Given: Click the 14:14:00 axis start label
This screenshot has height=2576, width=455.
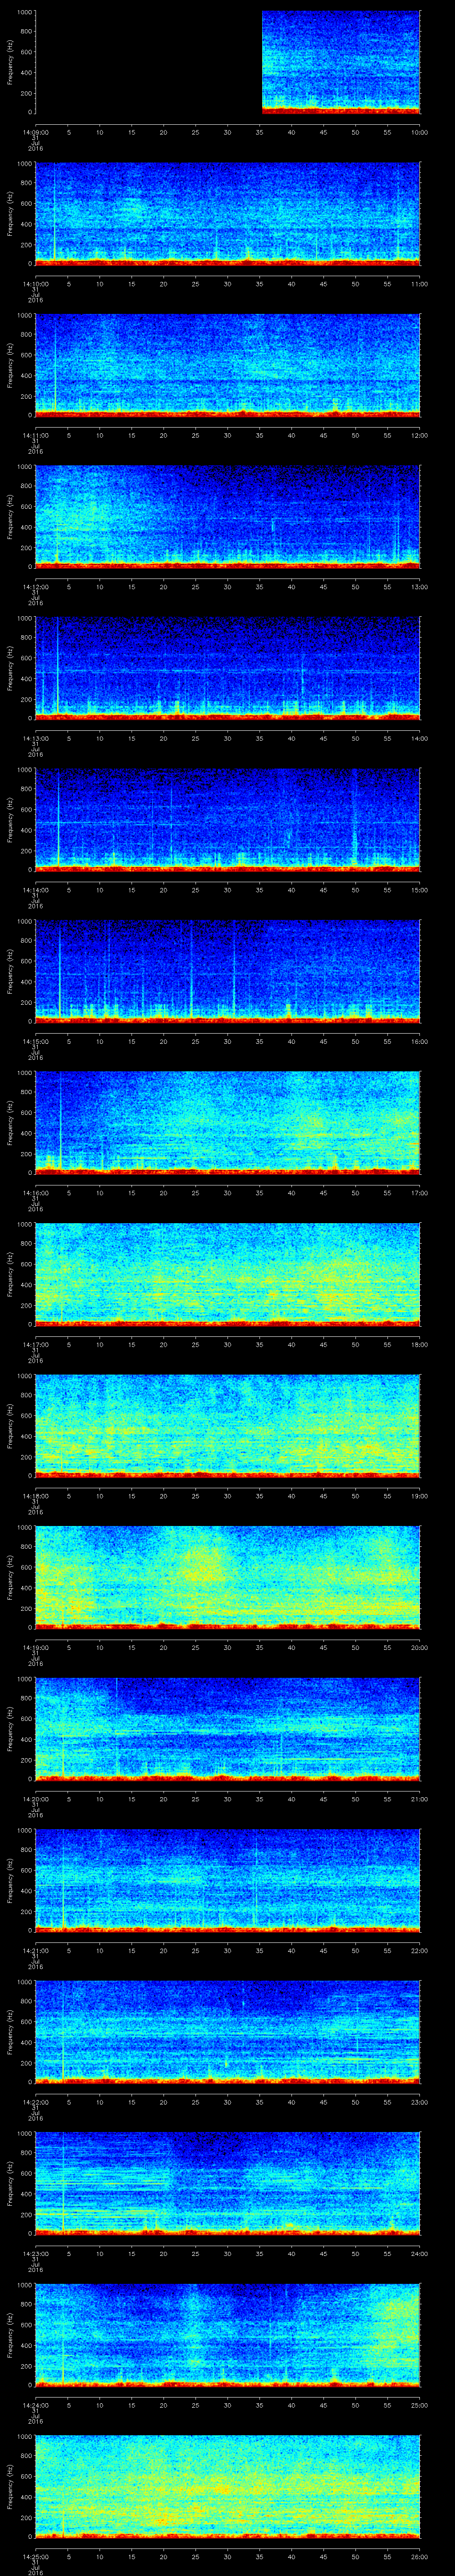Looking at the screenshot, I should (x=36, y=890).
